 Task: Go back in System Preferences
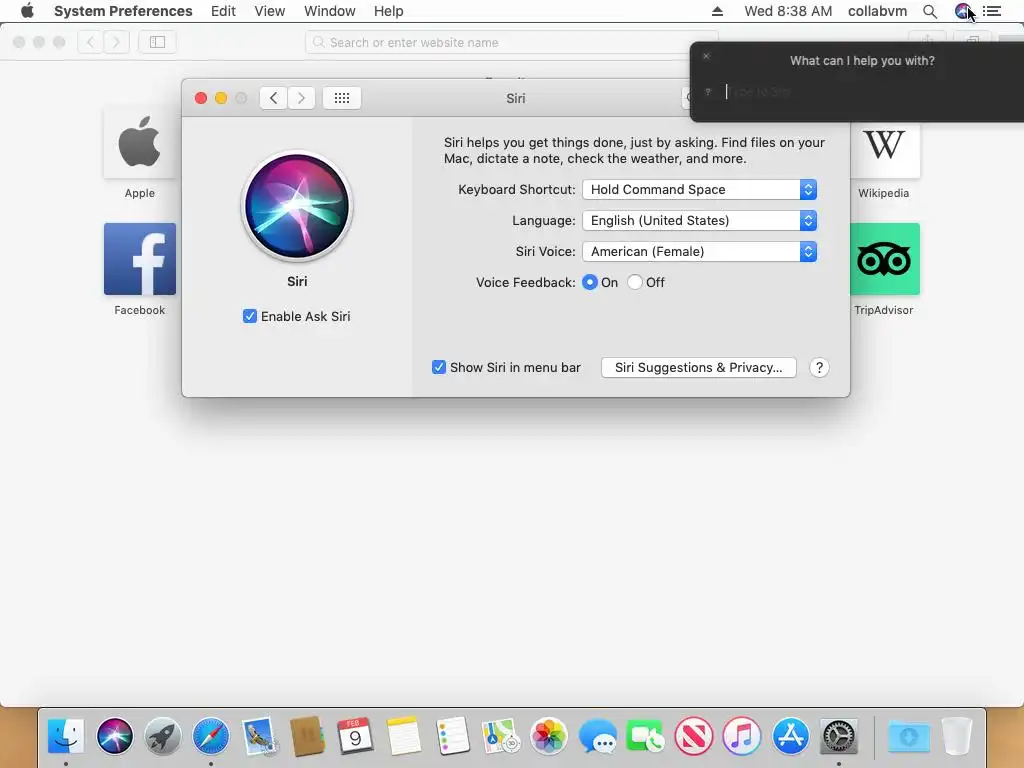(x=274, y=98)
